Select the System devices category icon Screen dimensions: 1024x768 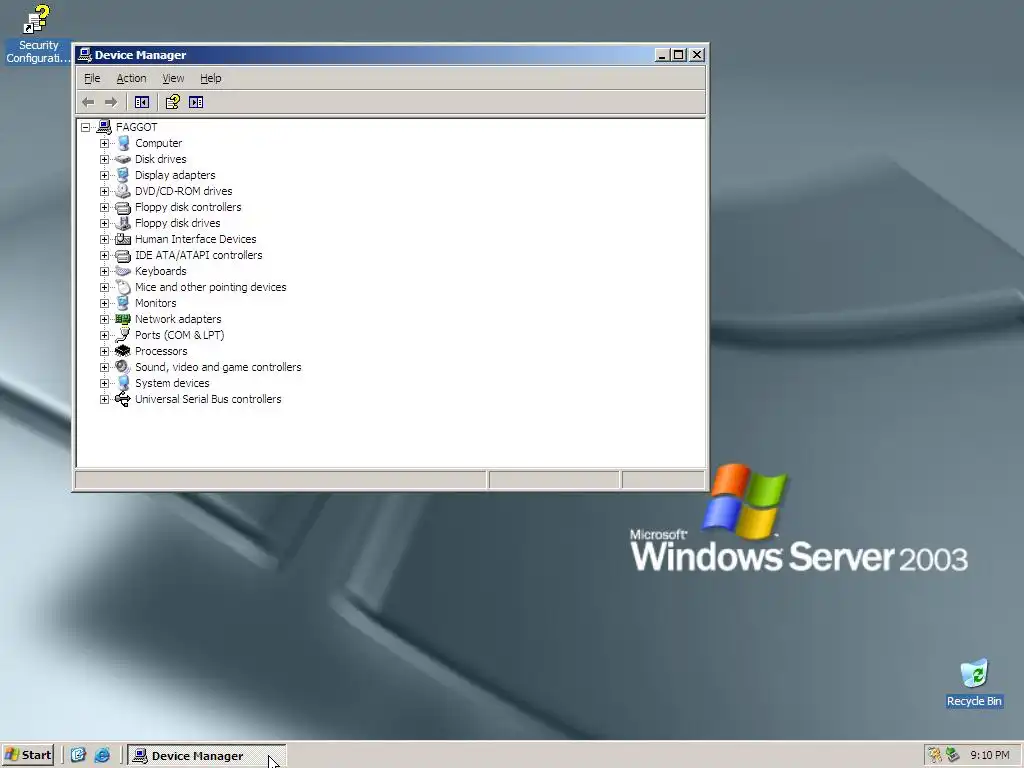[x=123, y=383]
